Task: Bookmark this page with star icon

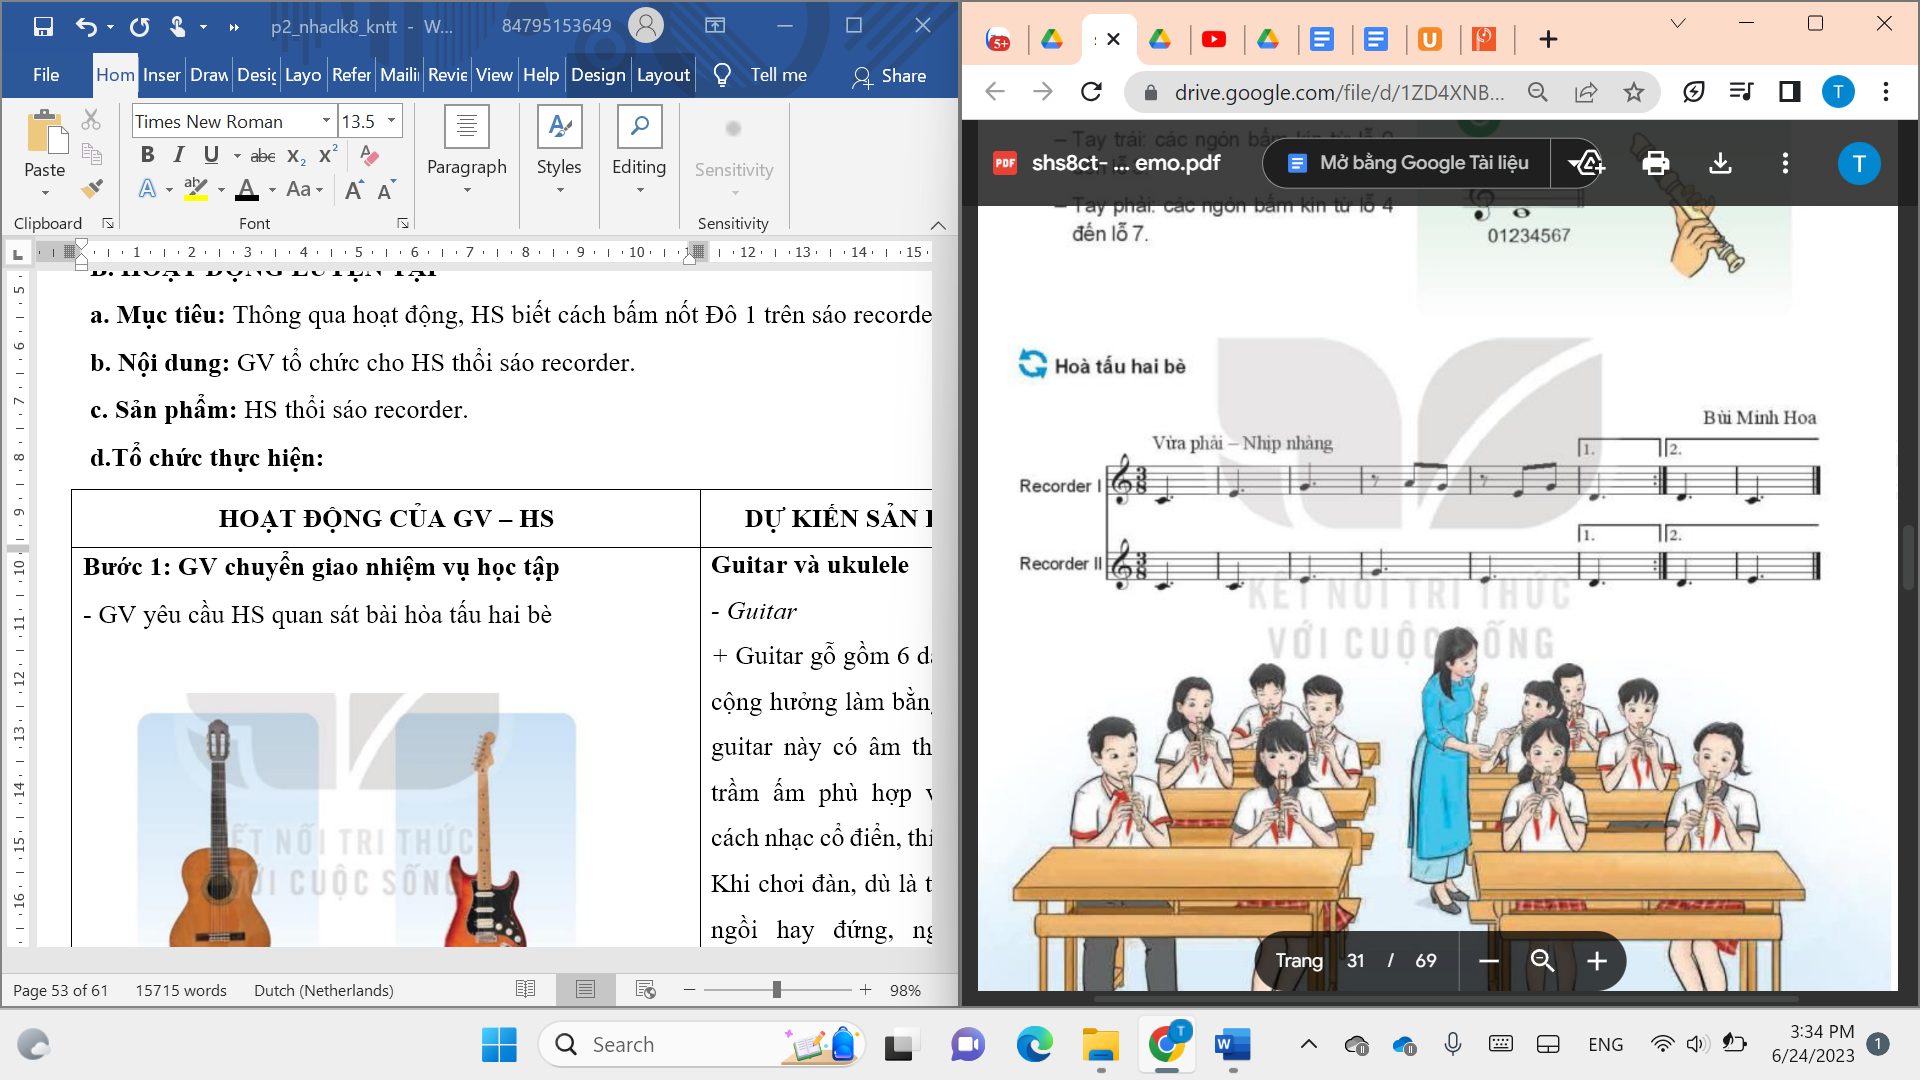Action: (1634, 92)
